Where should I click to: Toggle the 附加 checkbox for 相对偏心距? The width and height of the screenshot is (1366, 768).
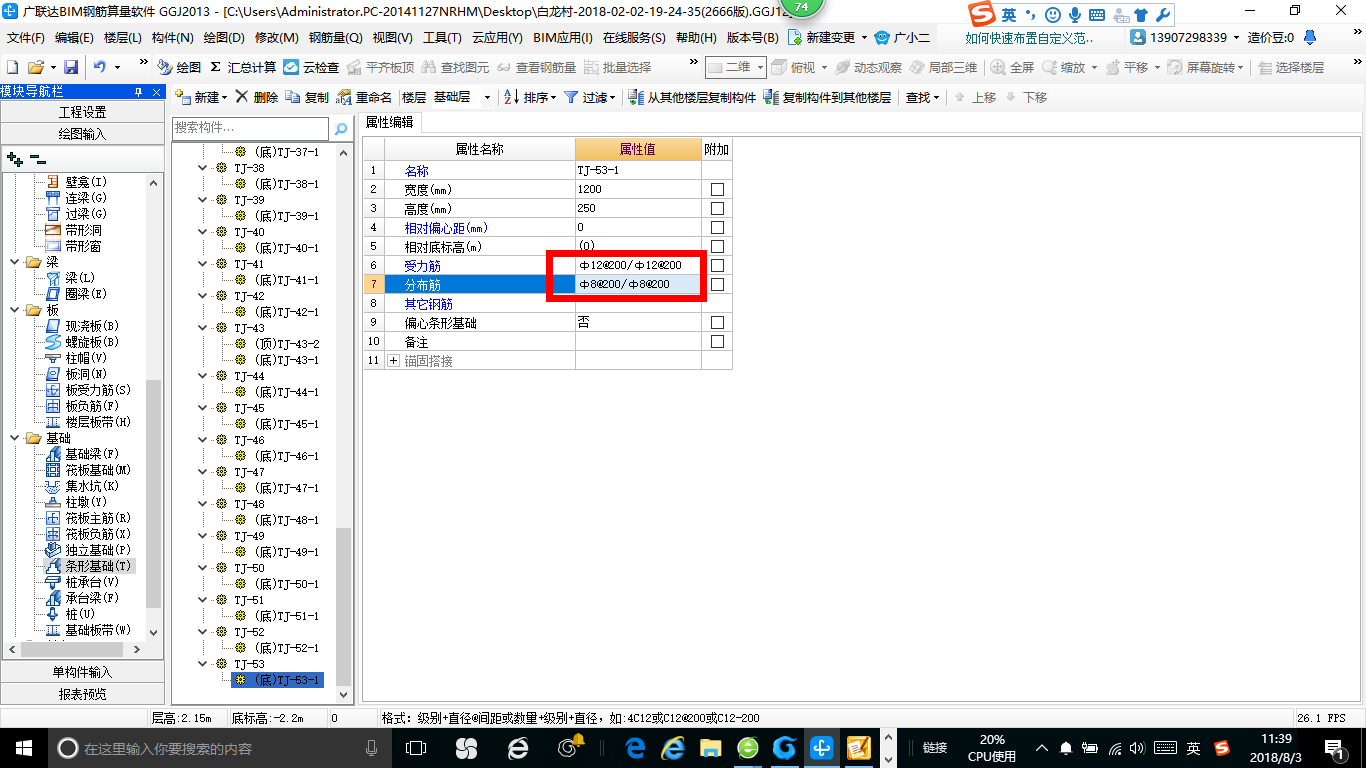coord(717,227)
